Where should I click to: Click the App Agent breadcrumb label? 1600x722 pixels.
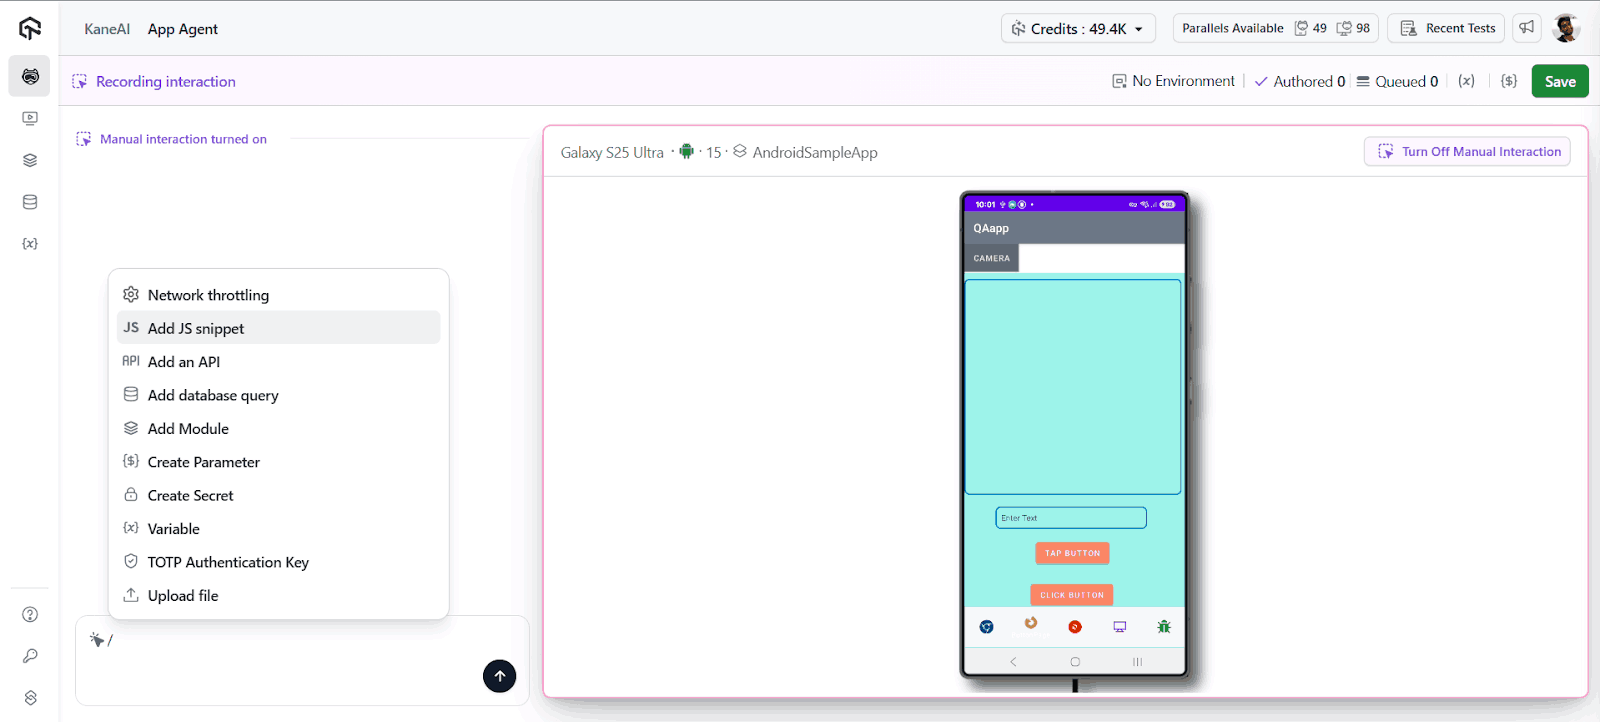(183, 29)
